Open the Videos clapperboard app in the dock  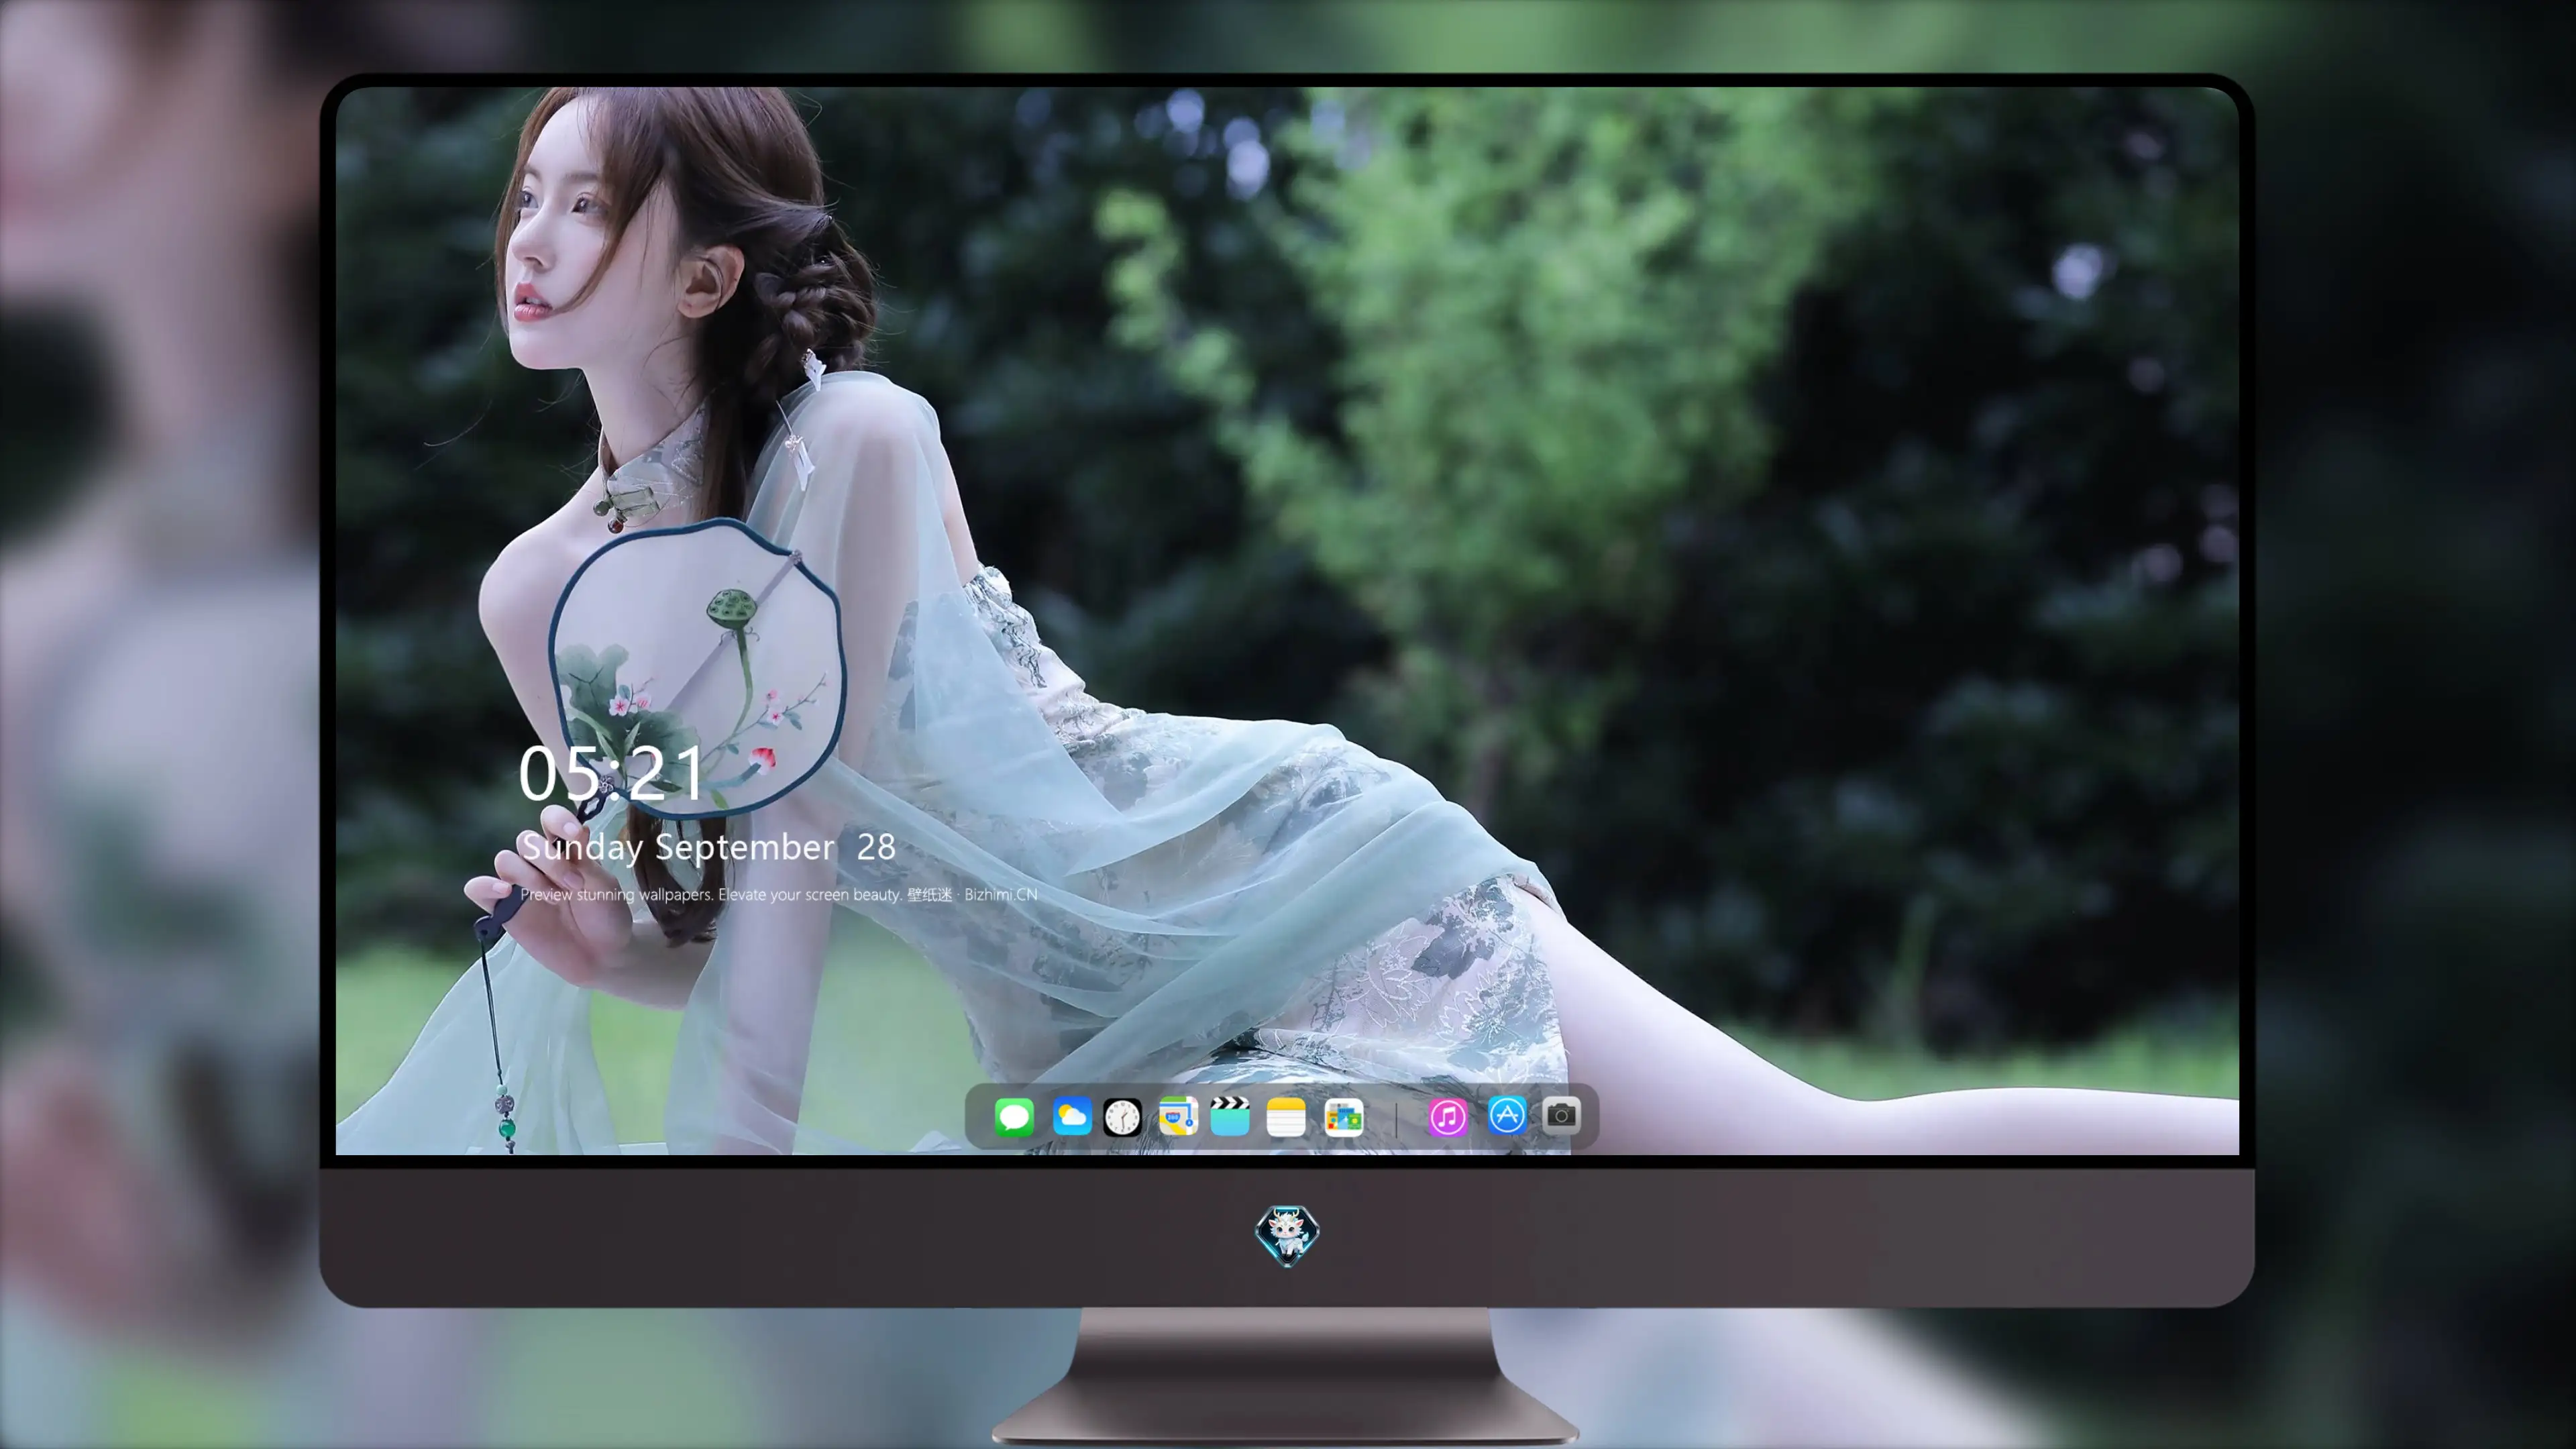coord(1230,1116)
